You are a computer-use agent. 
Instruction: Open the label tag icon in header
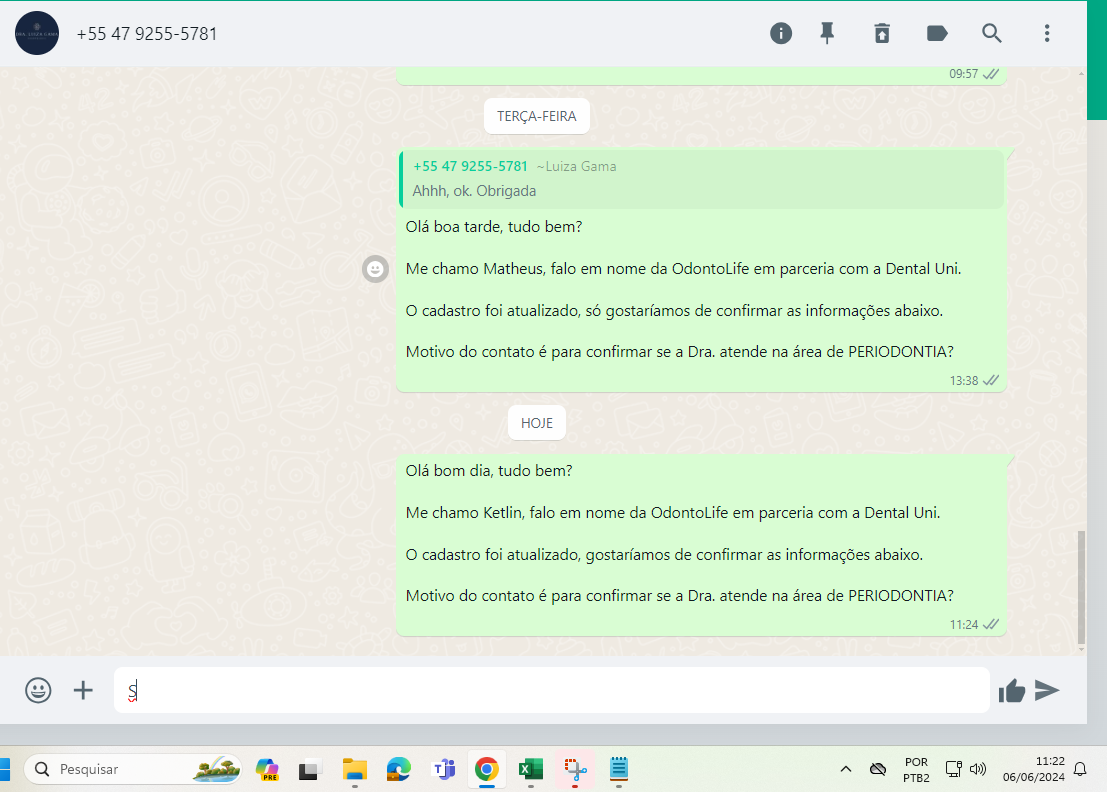pyautogui.click(x=937, y=33)
